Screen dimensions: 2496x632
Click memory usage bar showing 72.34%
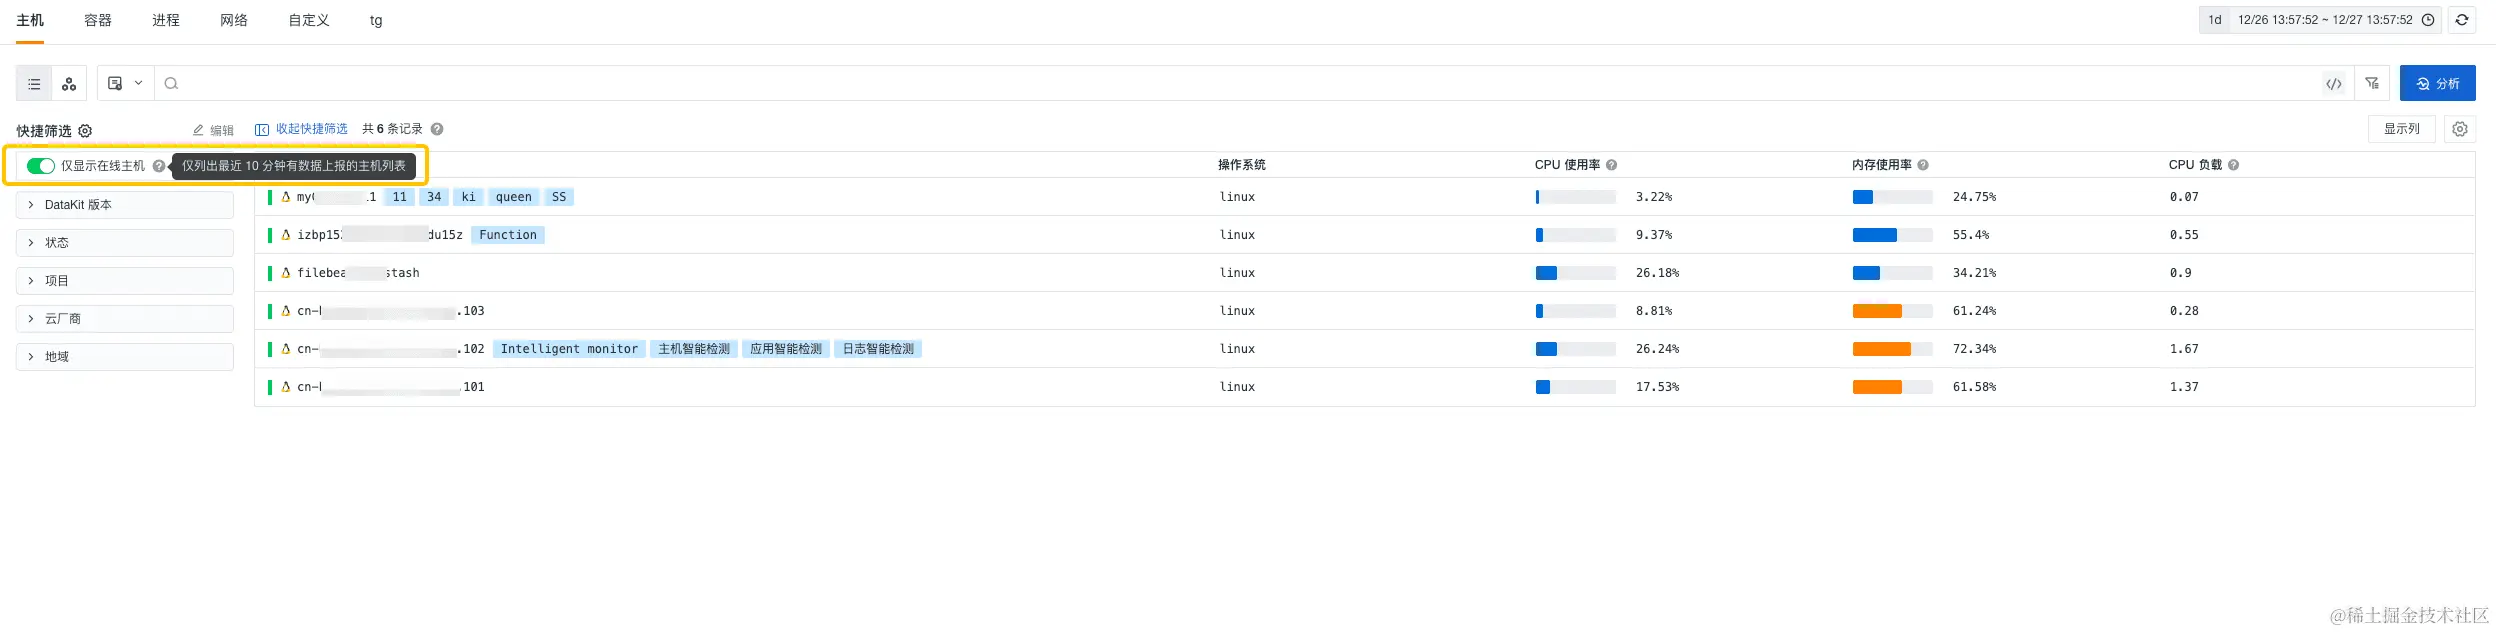coord(1893,349)
